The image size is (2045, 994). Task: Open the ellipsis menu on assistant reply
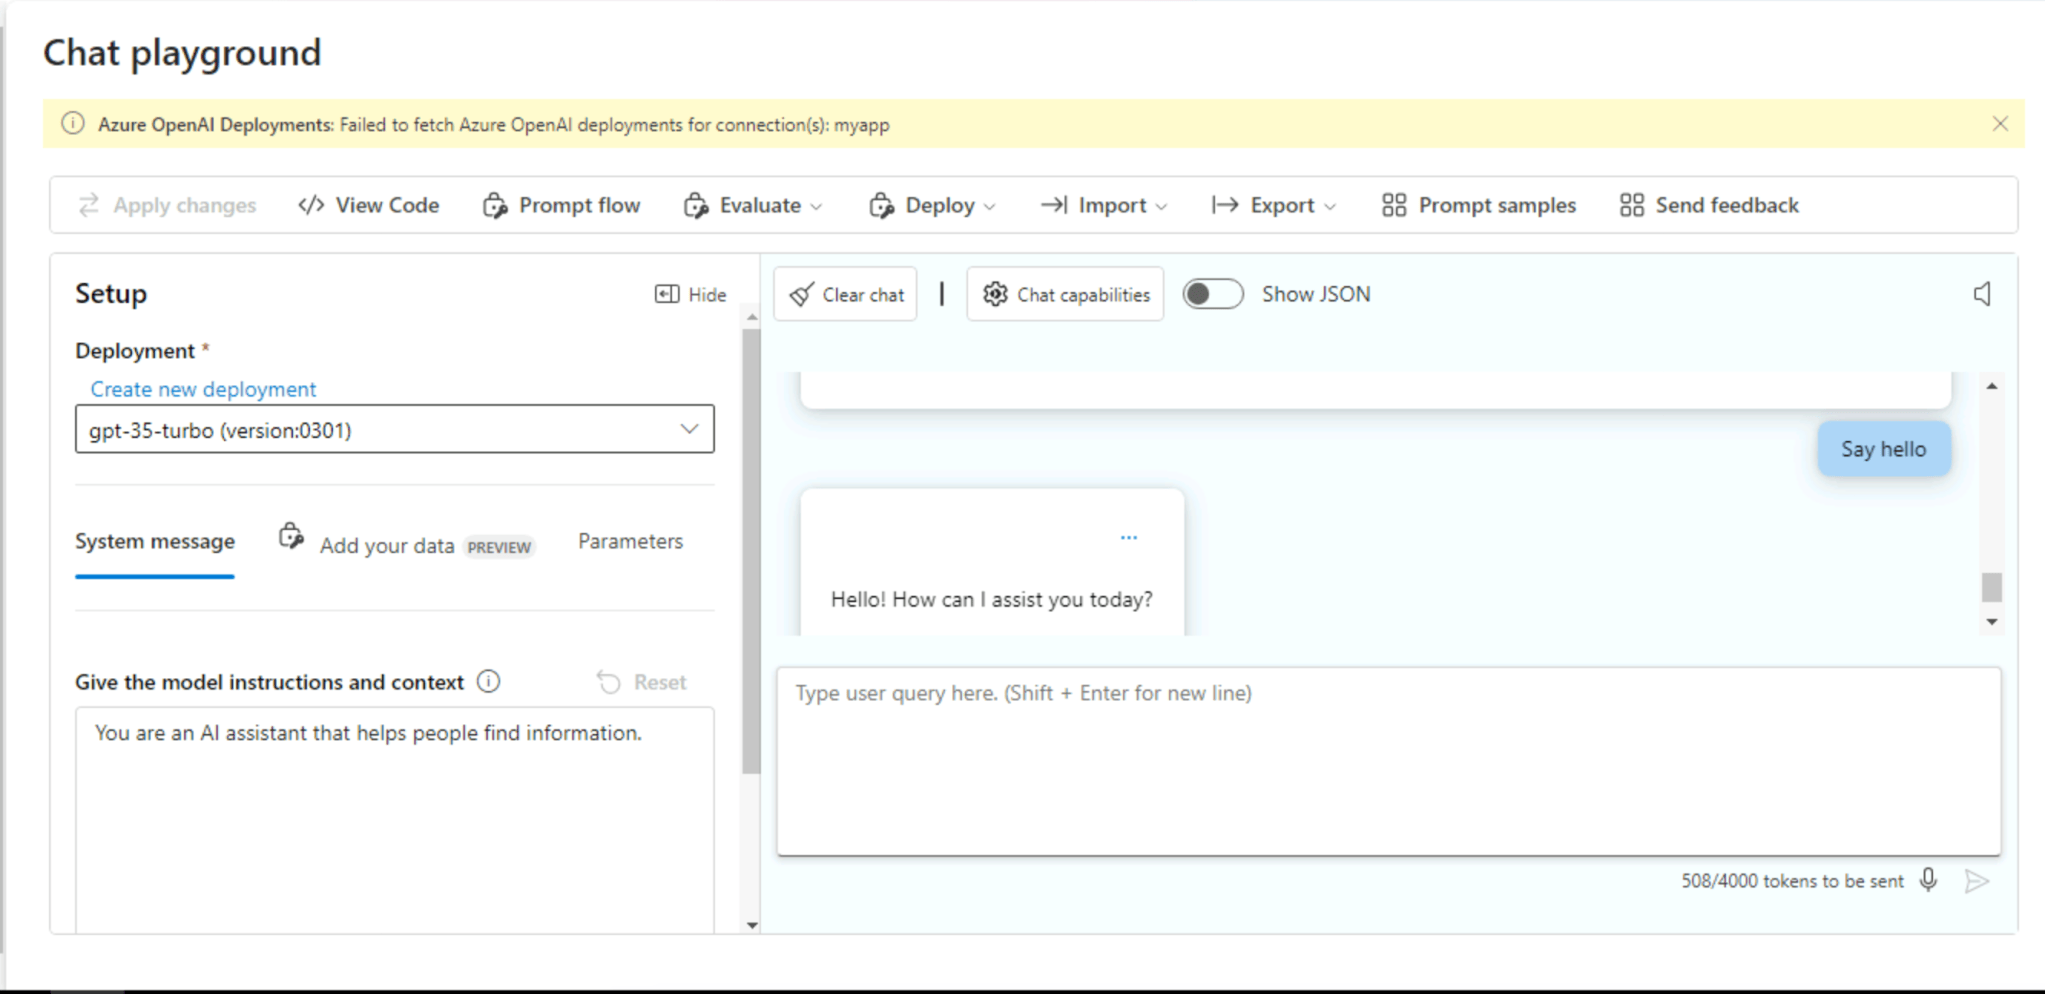[x=1129, y=538]
